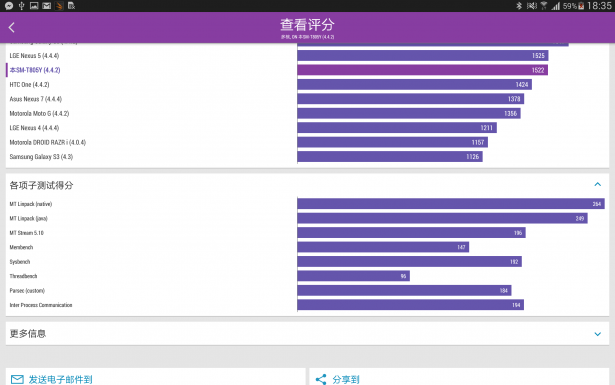This screenshot has width=615, height=385.
Task: Tap the USB icon in status bar
Action: click(x=22, y=5)
